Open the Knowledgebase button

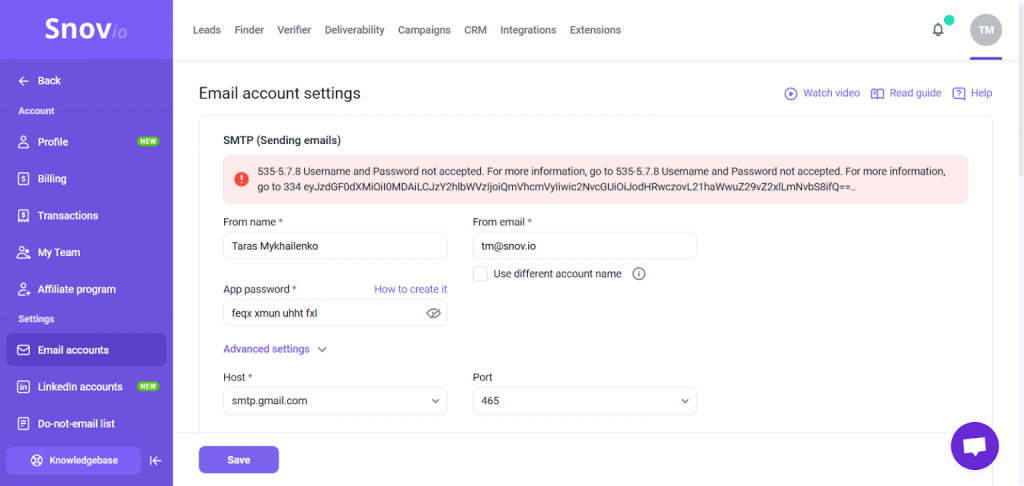point(75,461)
